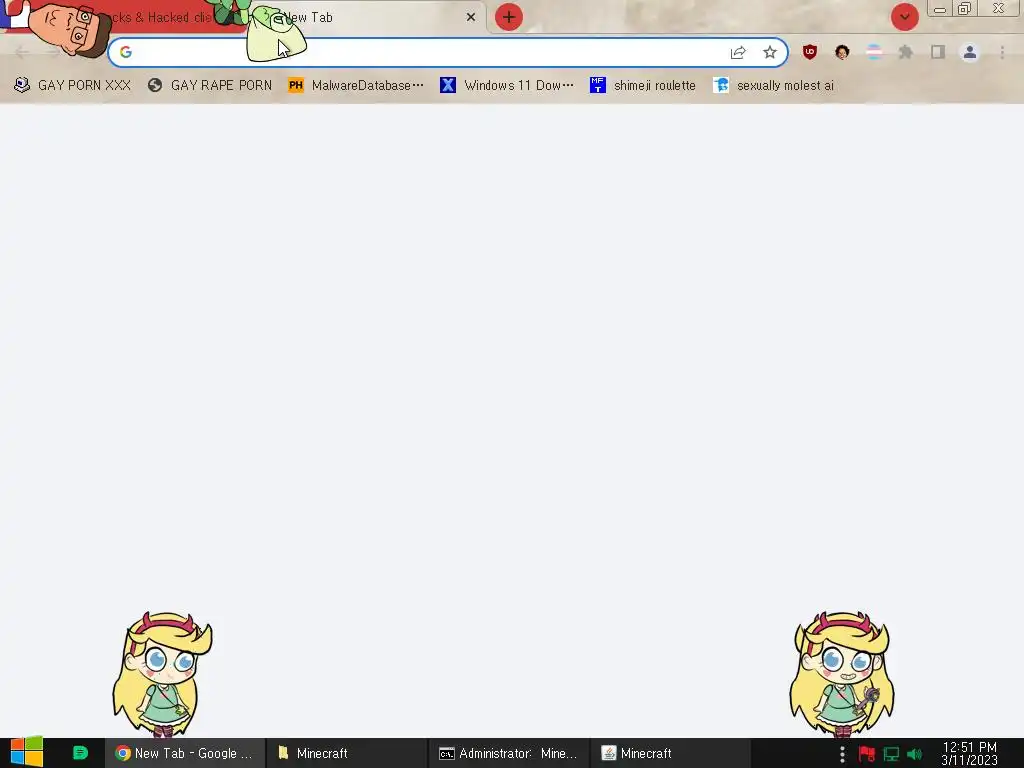Close the New Tab tab

click(x=471, y=17)
